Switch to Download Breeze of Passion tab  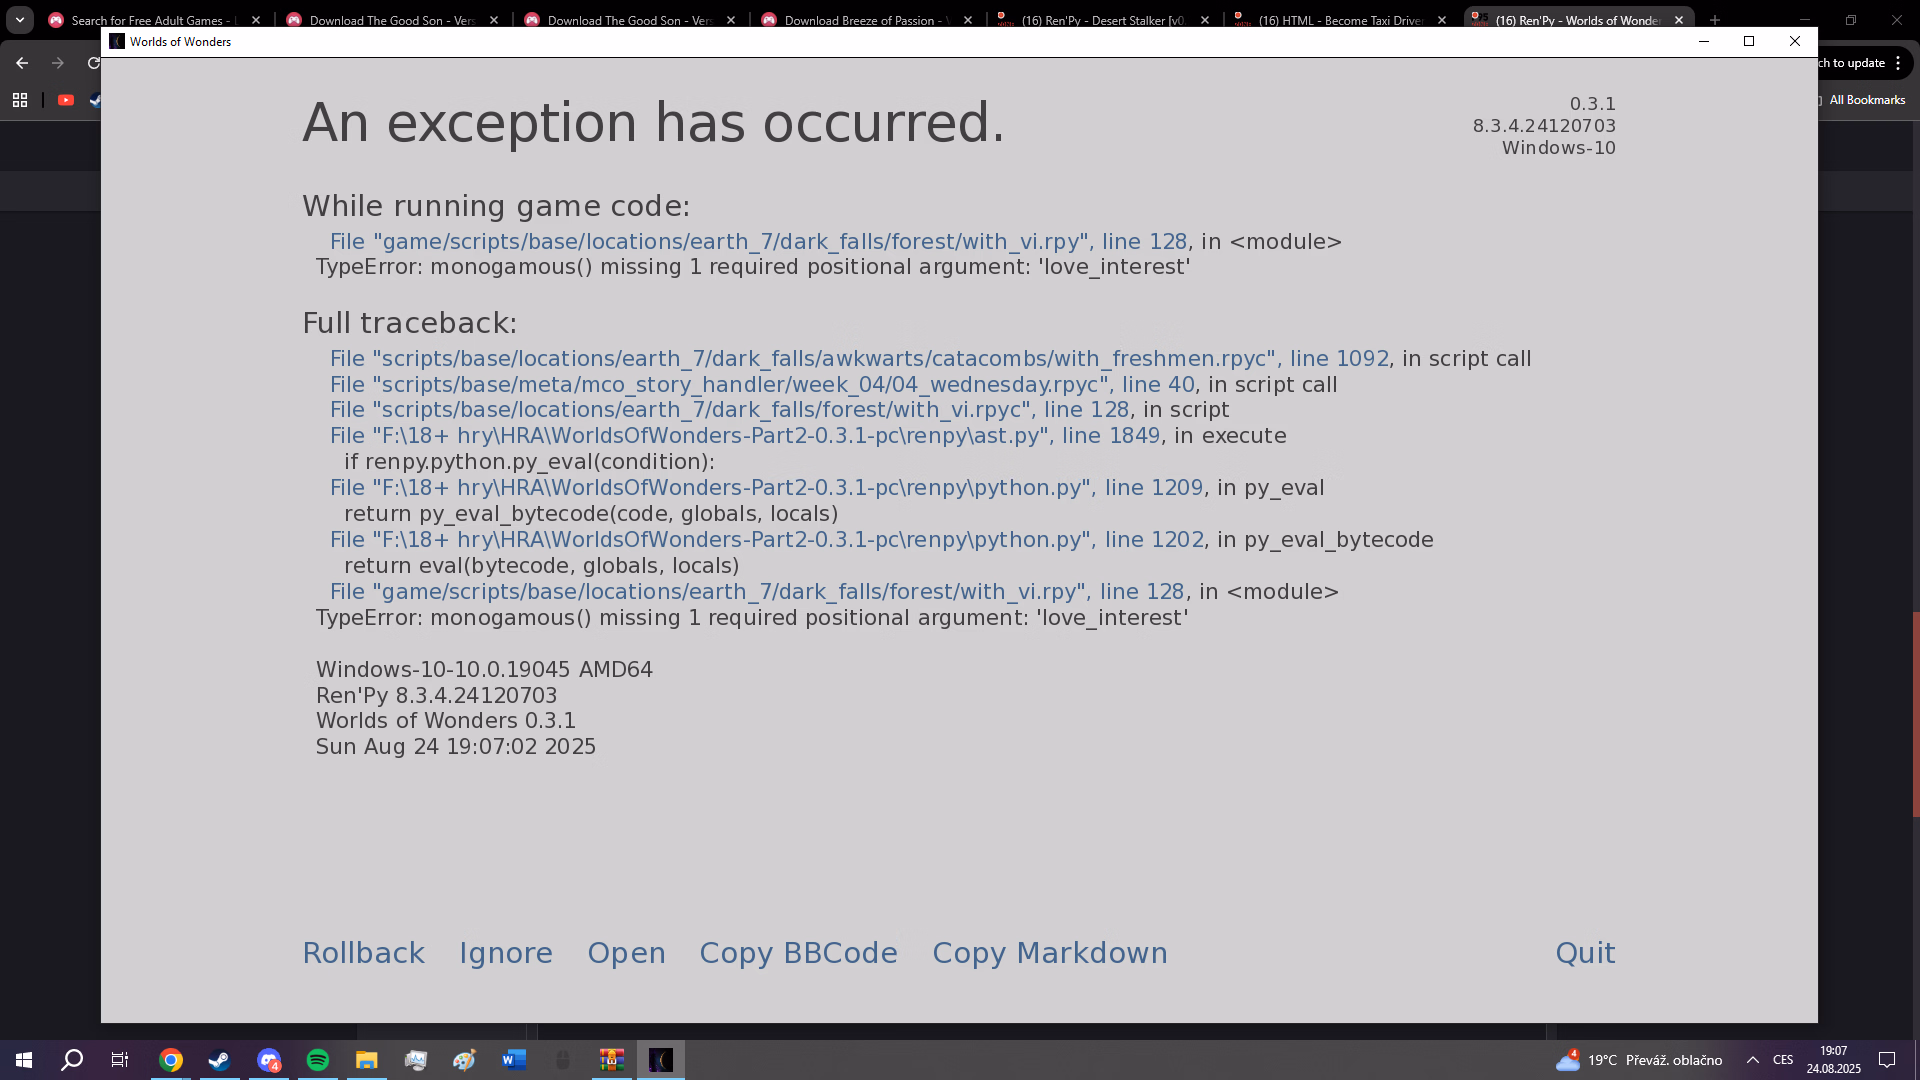tap(865, 20)
